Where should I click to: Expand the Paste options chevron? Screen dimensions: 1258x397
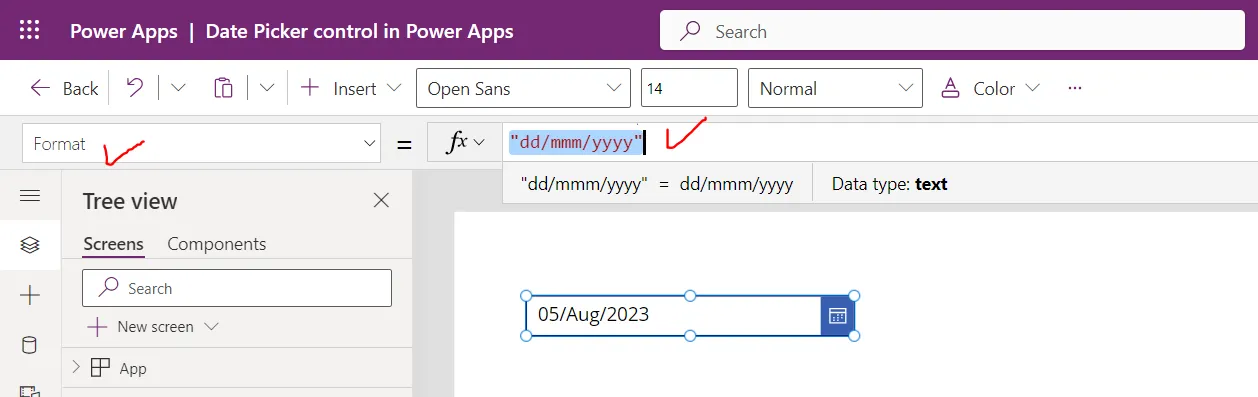[266, 88]
